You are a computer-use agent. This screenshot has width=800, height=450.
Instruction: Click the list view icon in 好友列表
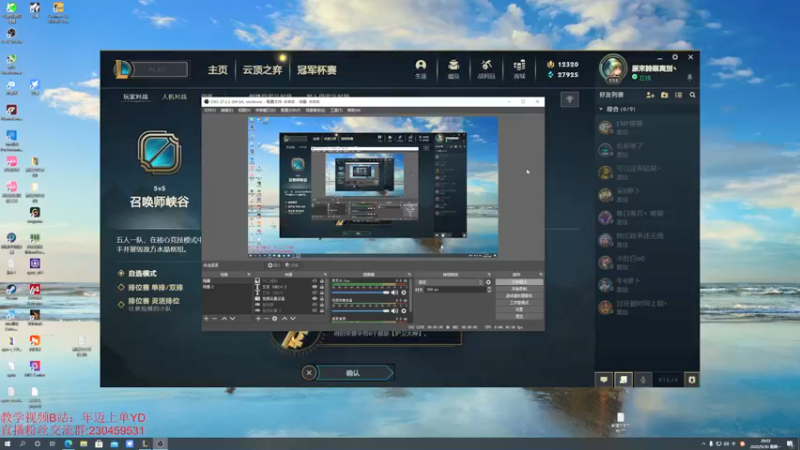(x=678, y=95)
